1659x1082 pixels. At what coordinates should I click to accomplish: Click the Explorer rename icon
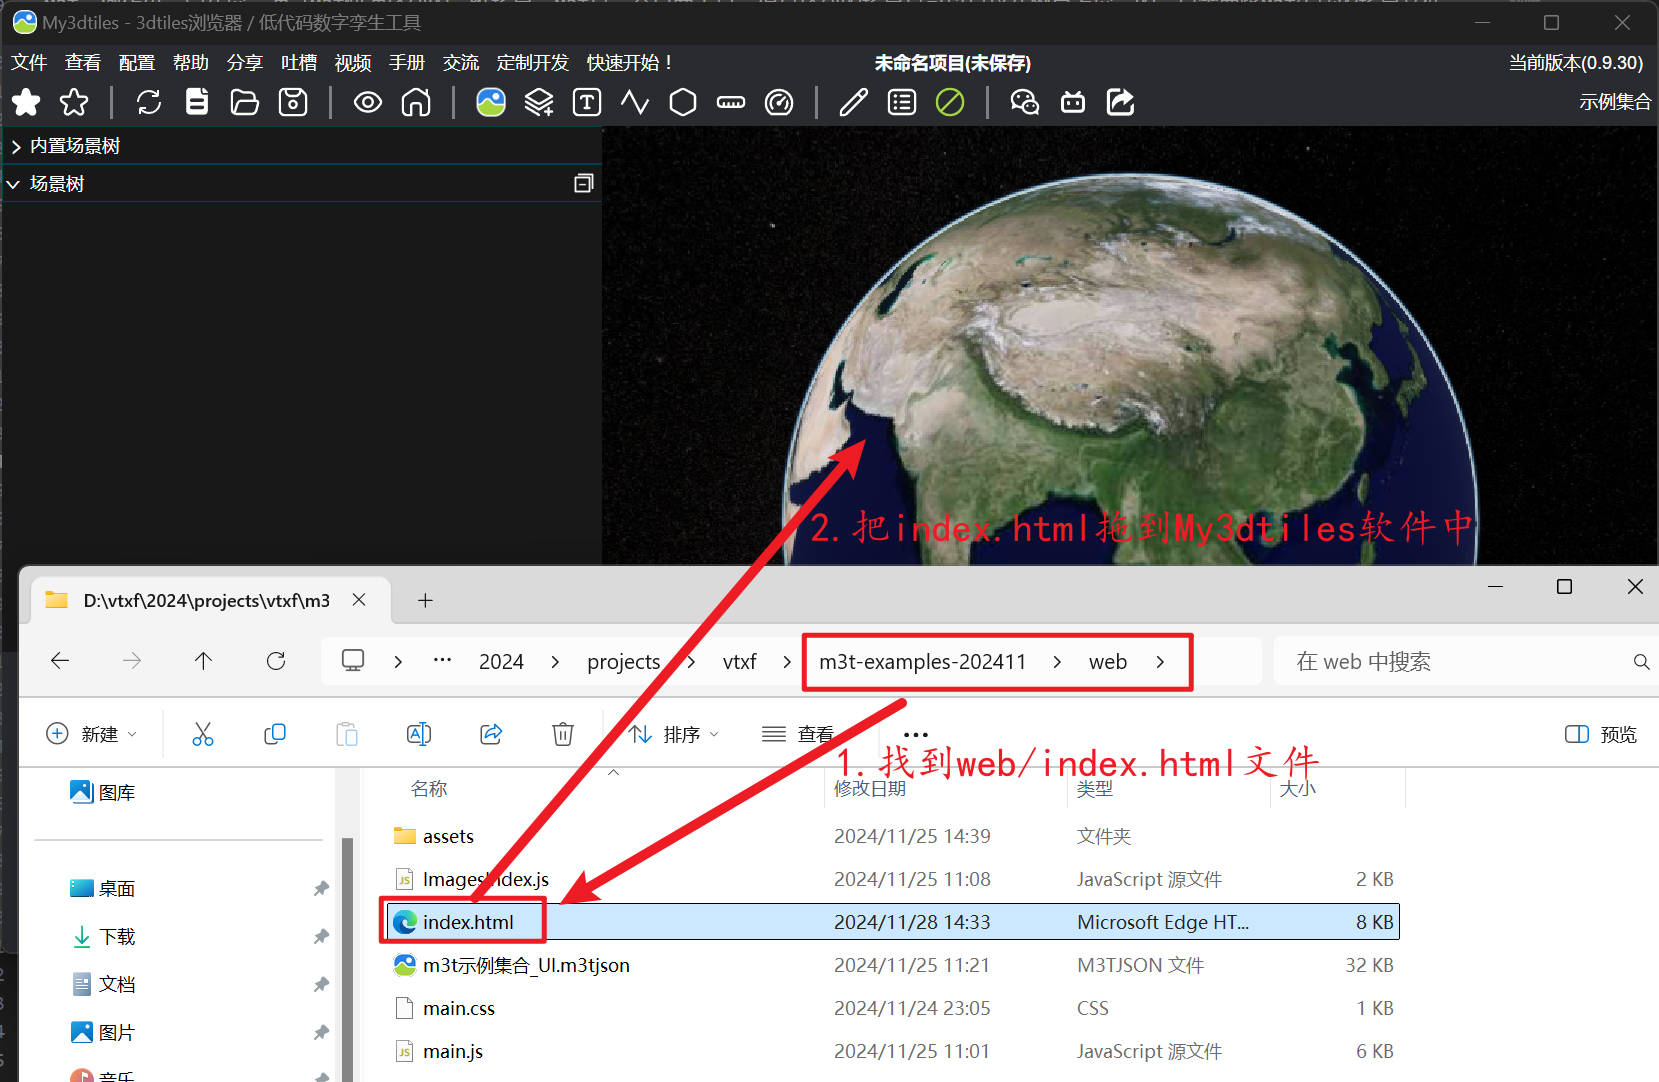[419, 734]
